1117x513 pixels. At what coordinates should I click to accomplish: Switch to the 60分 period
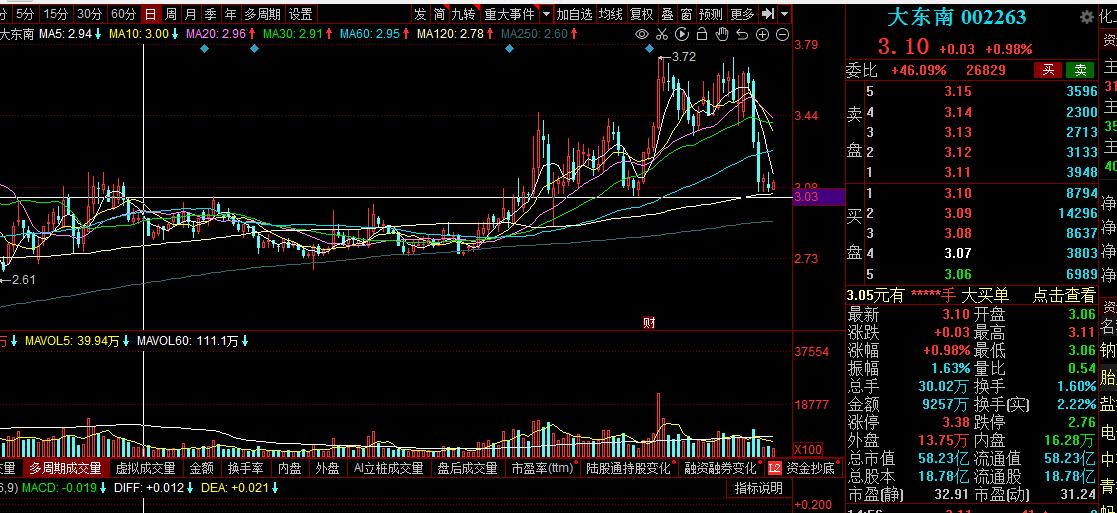(x=124, y=14)
